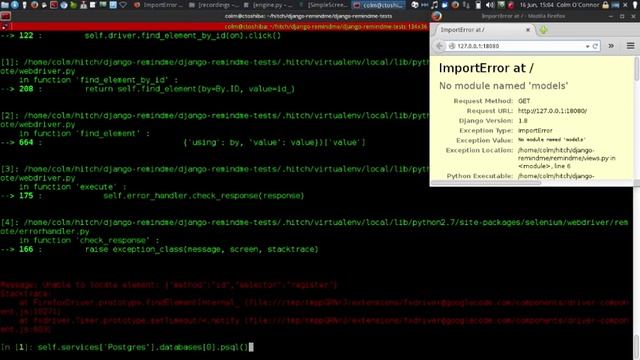Click the terminal window icon at top-left
The width and height of the screenshot is (640, 360).
coord(5,16)
